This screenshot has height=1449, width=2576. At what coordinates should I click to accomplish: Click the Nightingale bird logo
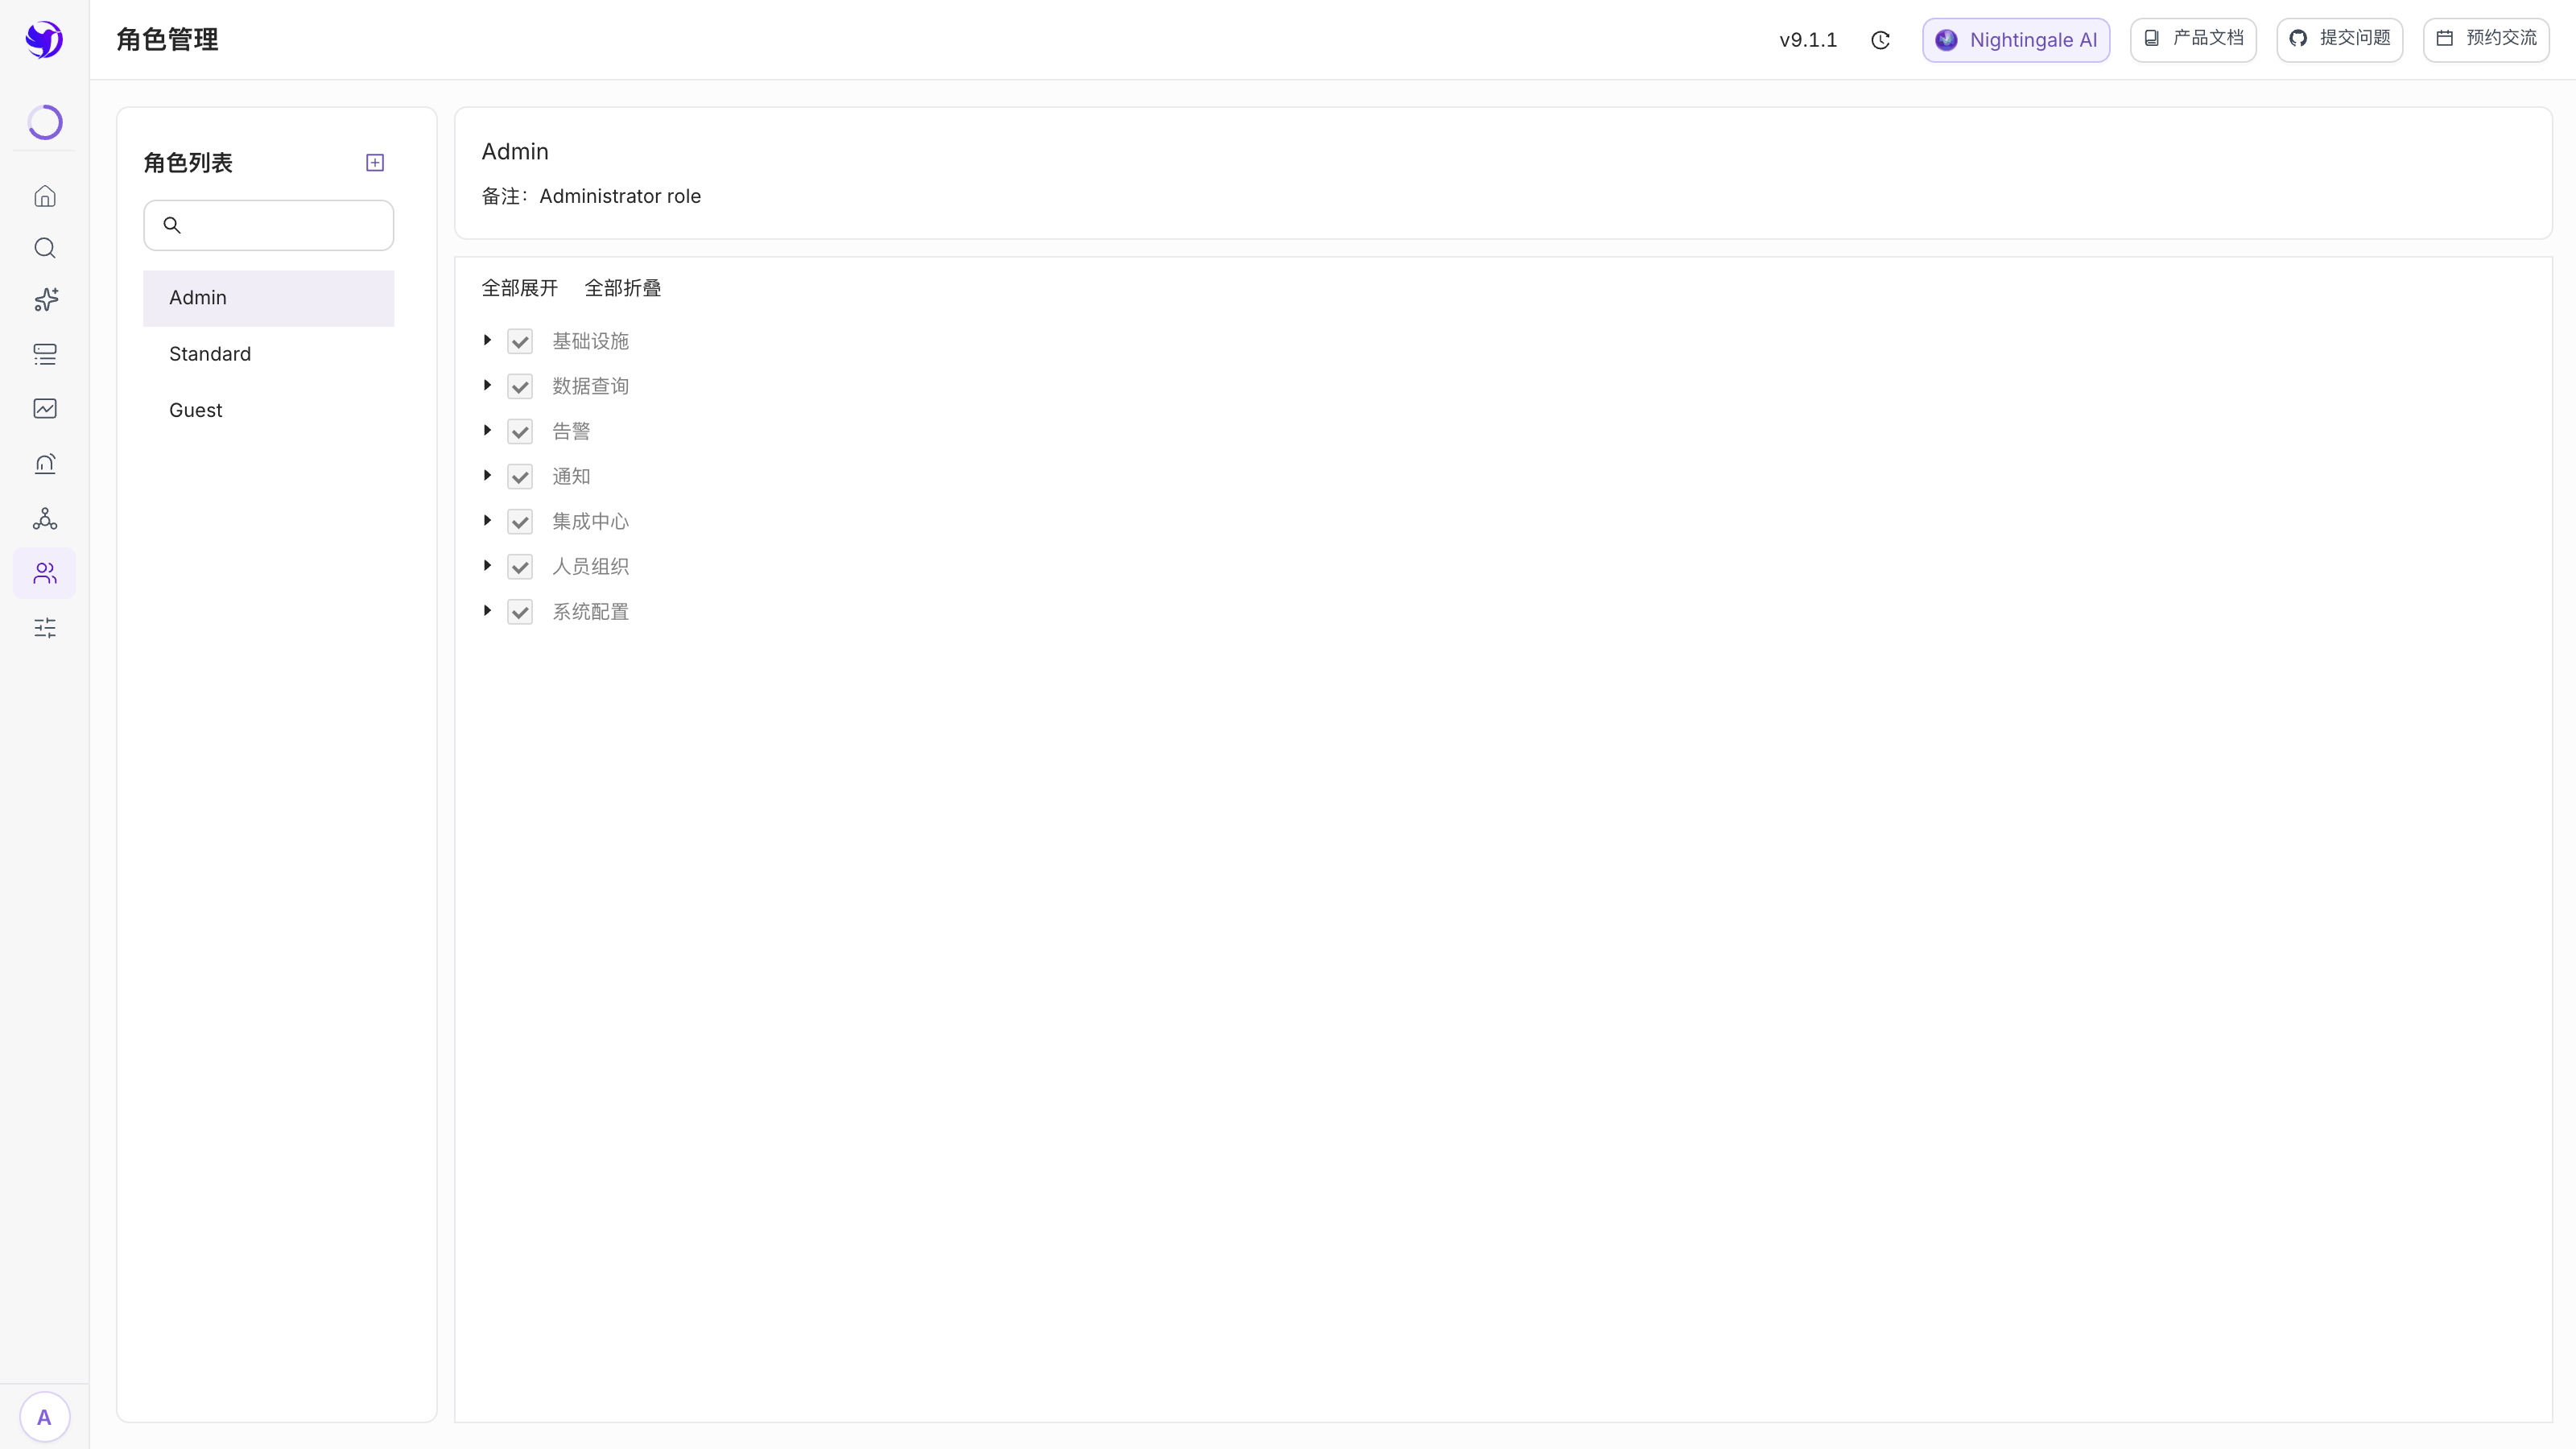tap(44, 40)
